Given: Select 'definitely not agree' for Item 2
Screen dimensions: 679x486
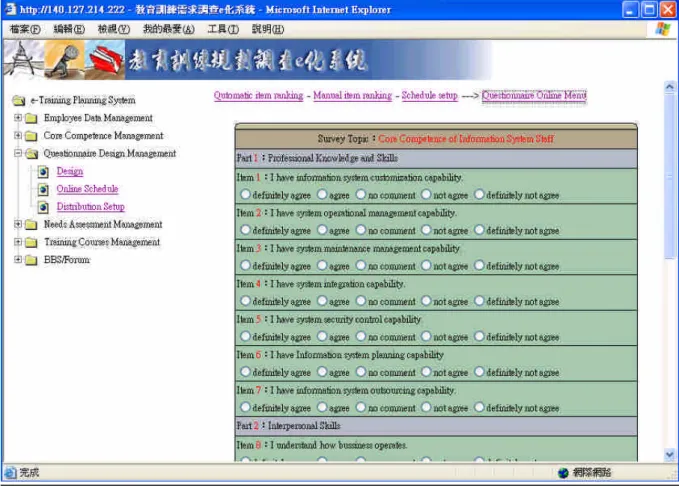Looking at the screenshot, I should coord(479,230).
